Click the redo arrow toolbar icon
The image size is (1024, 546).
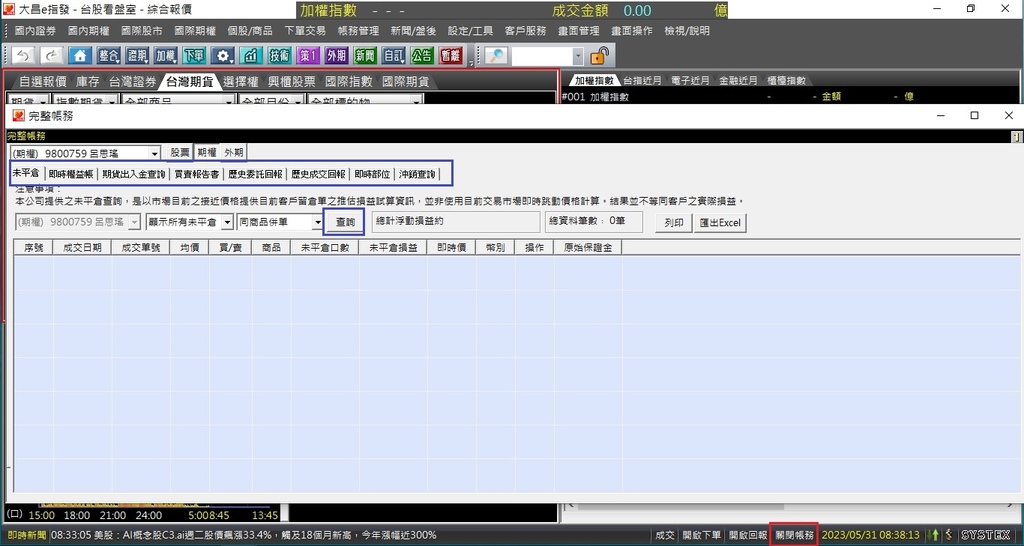[x=52, y=56]
